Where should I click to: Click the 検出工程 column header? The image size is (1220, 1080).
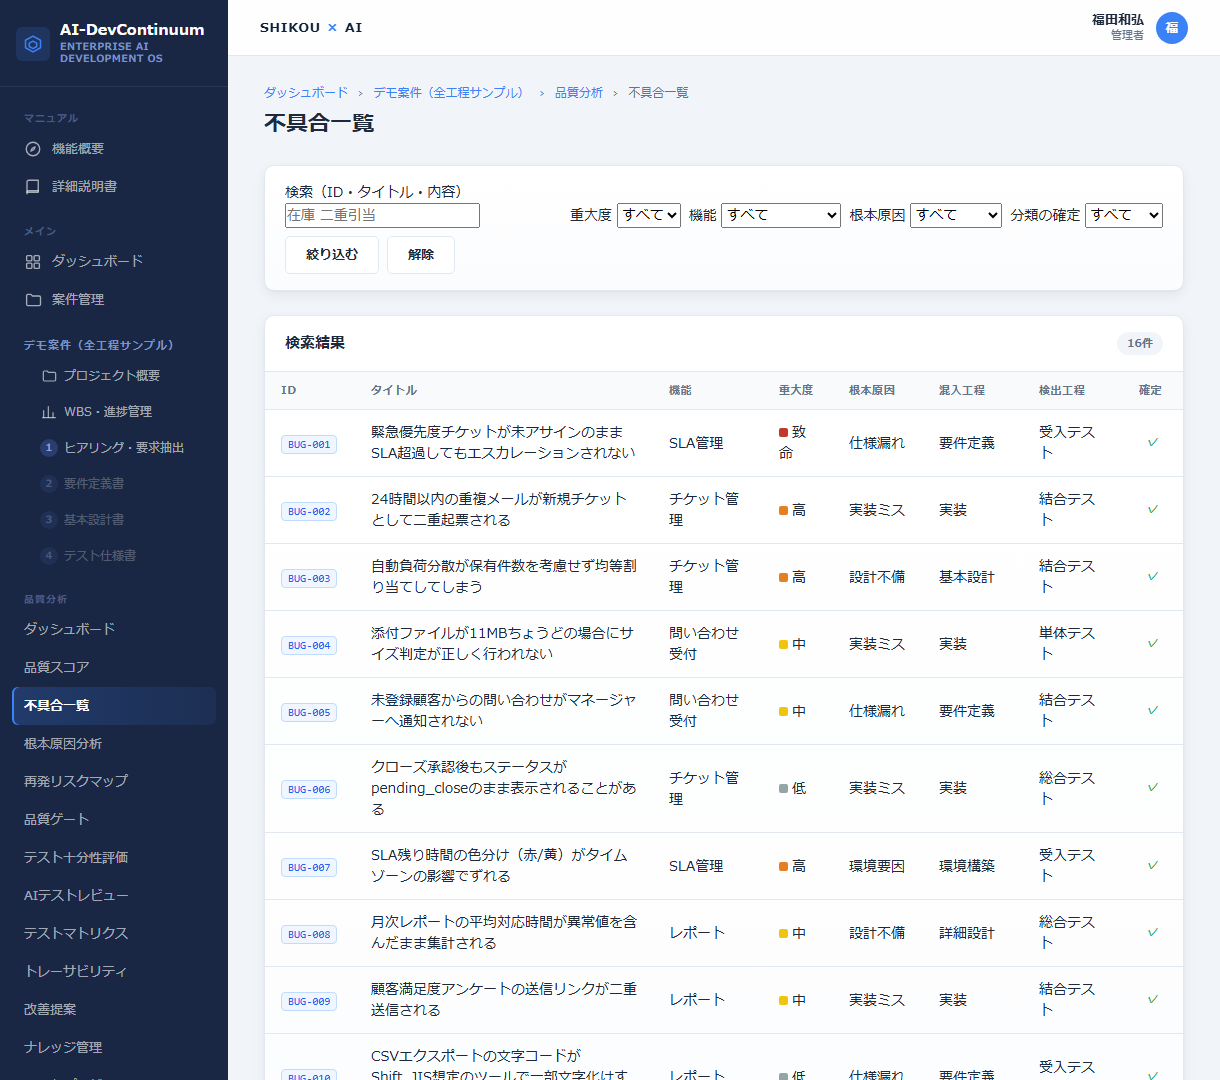coord(1062,391)
